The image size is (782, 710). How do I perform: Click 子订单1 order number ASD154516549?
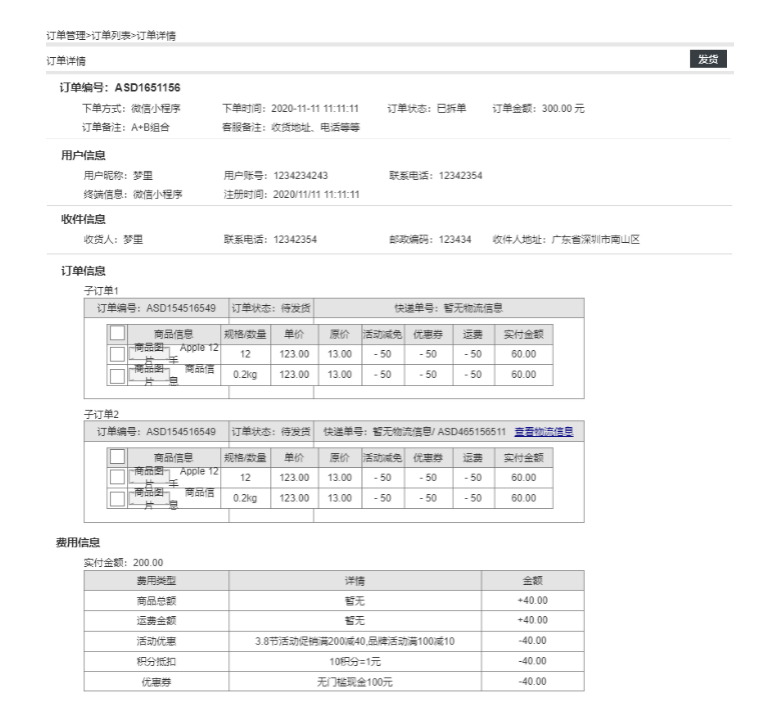tap(155, 308)
